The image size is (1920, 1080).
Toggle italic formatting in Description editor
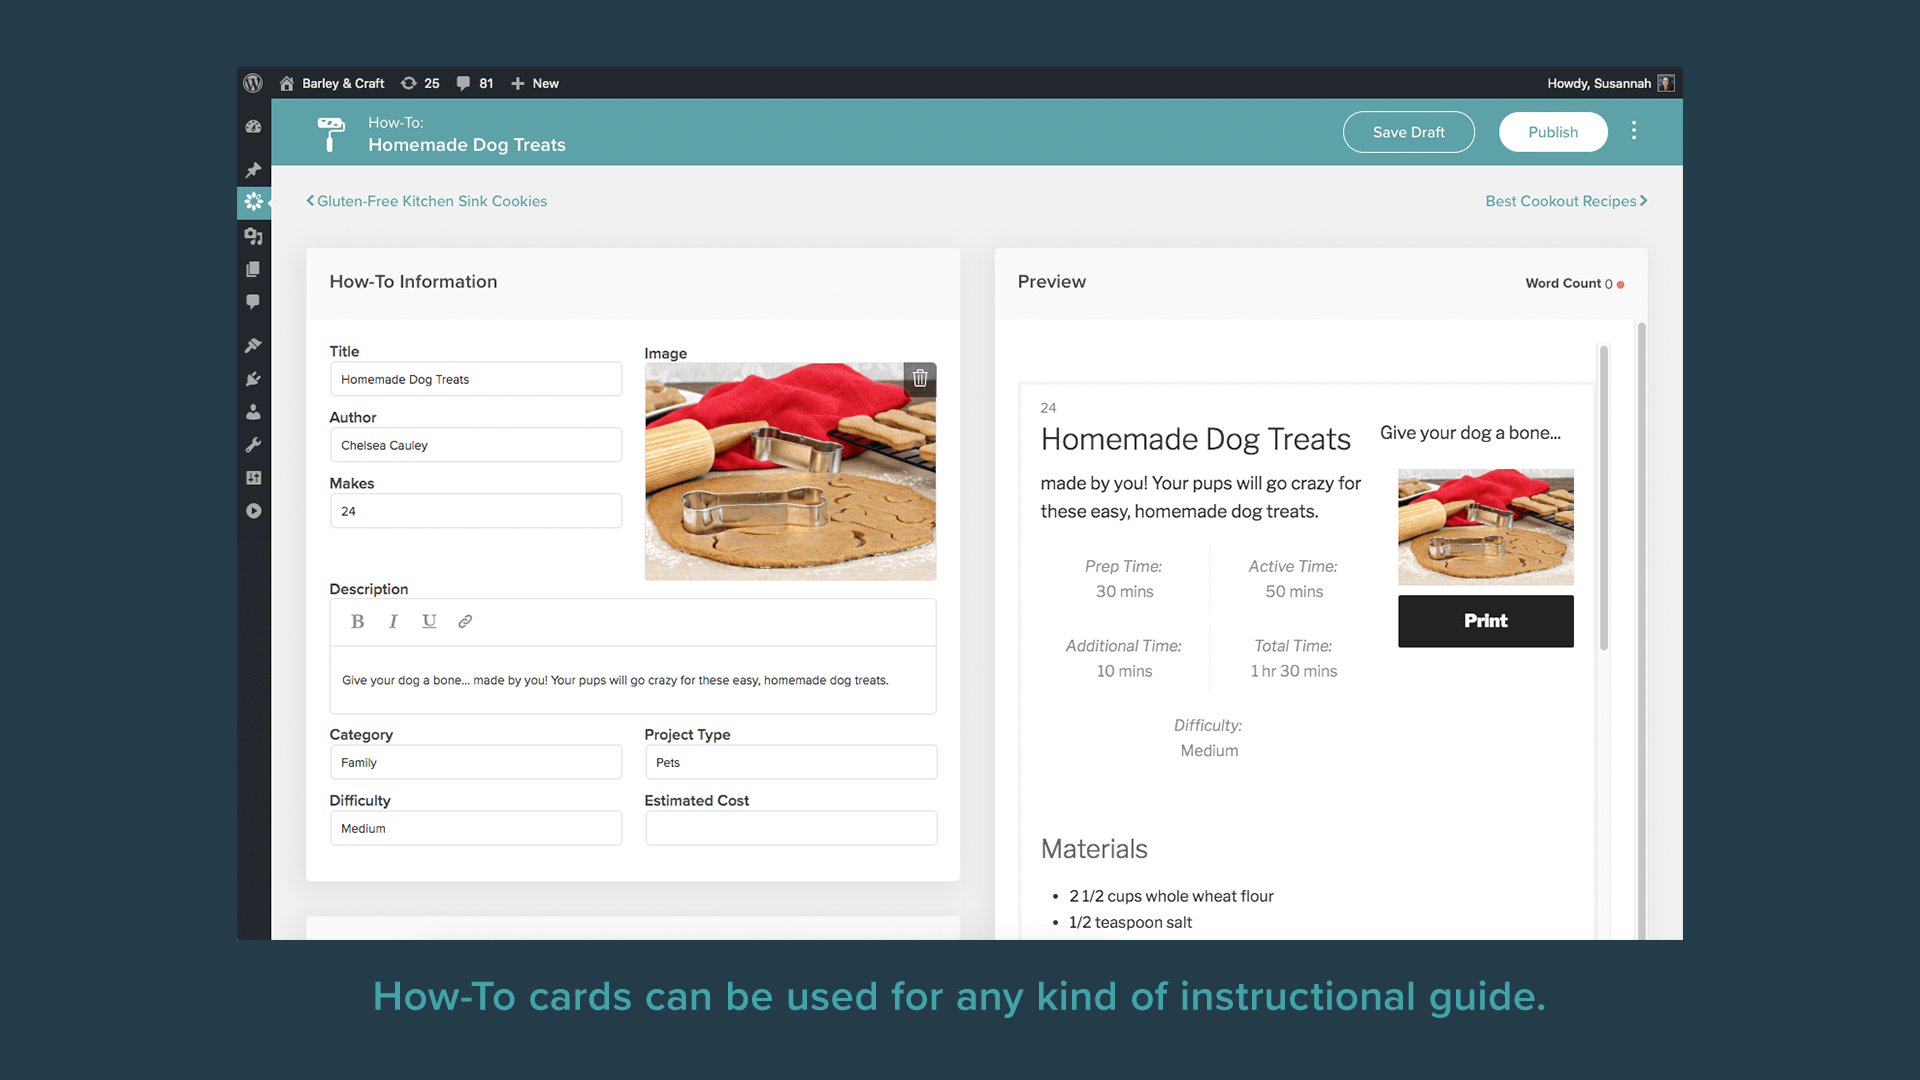tap(393, 621)
